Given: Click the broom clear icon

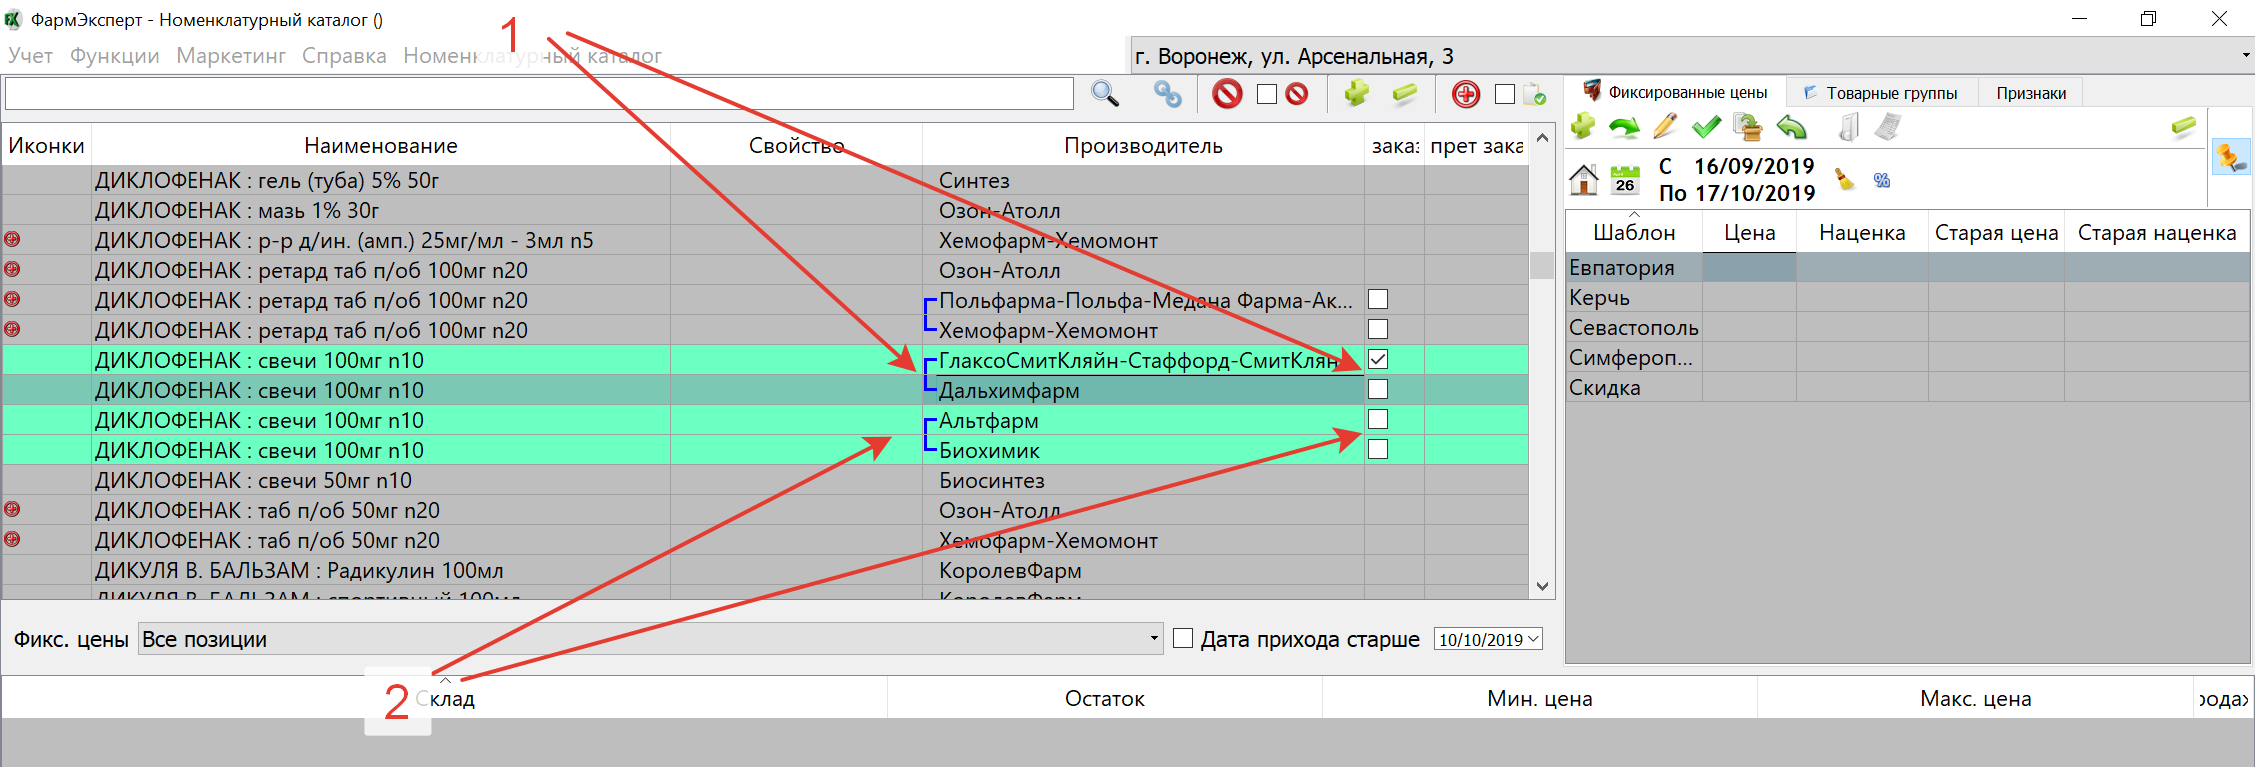Looking at the screenshot, I should point(1844,180).
